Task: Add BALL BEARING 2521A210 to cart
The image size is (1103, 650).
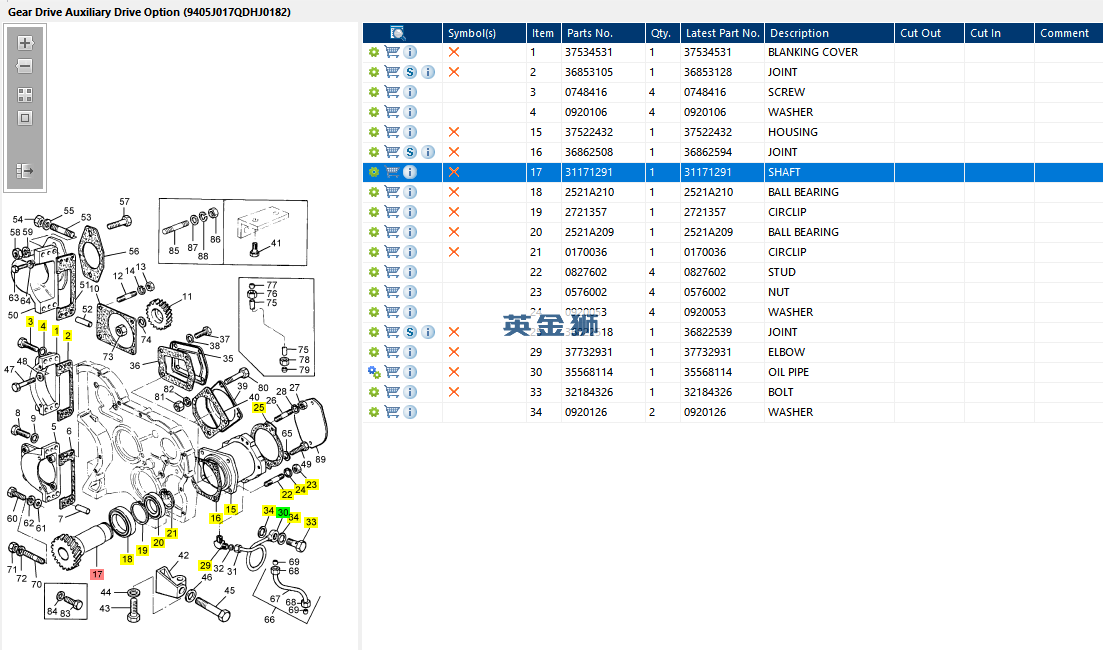Action: tap(392, 192)
